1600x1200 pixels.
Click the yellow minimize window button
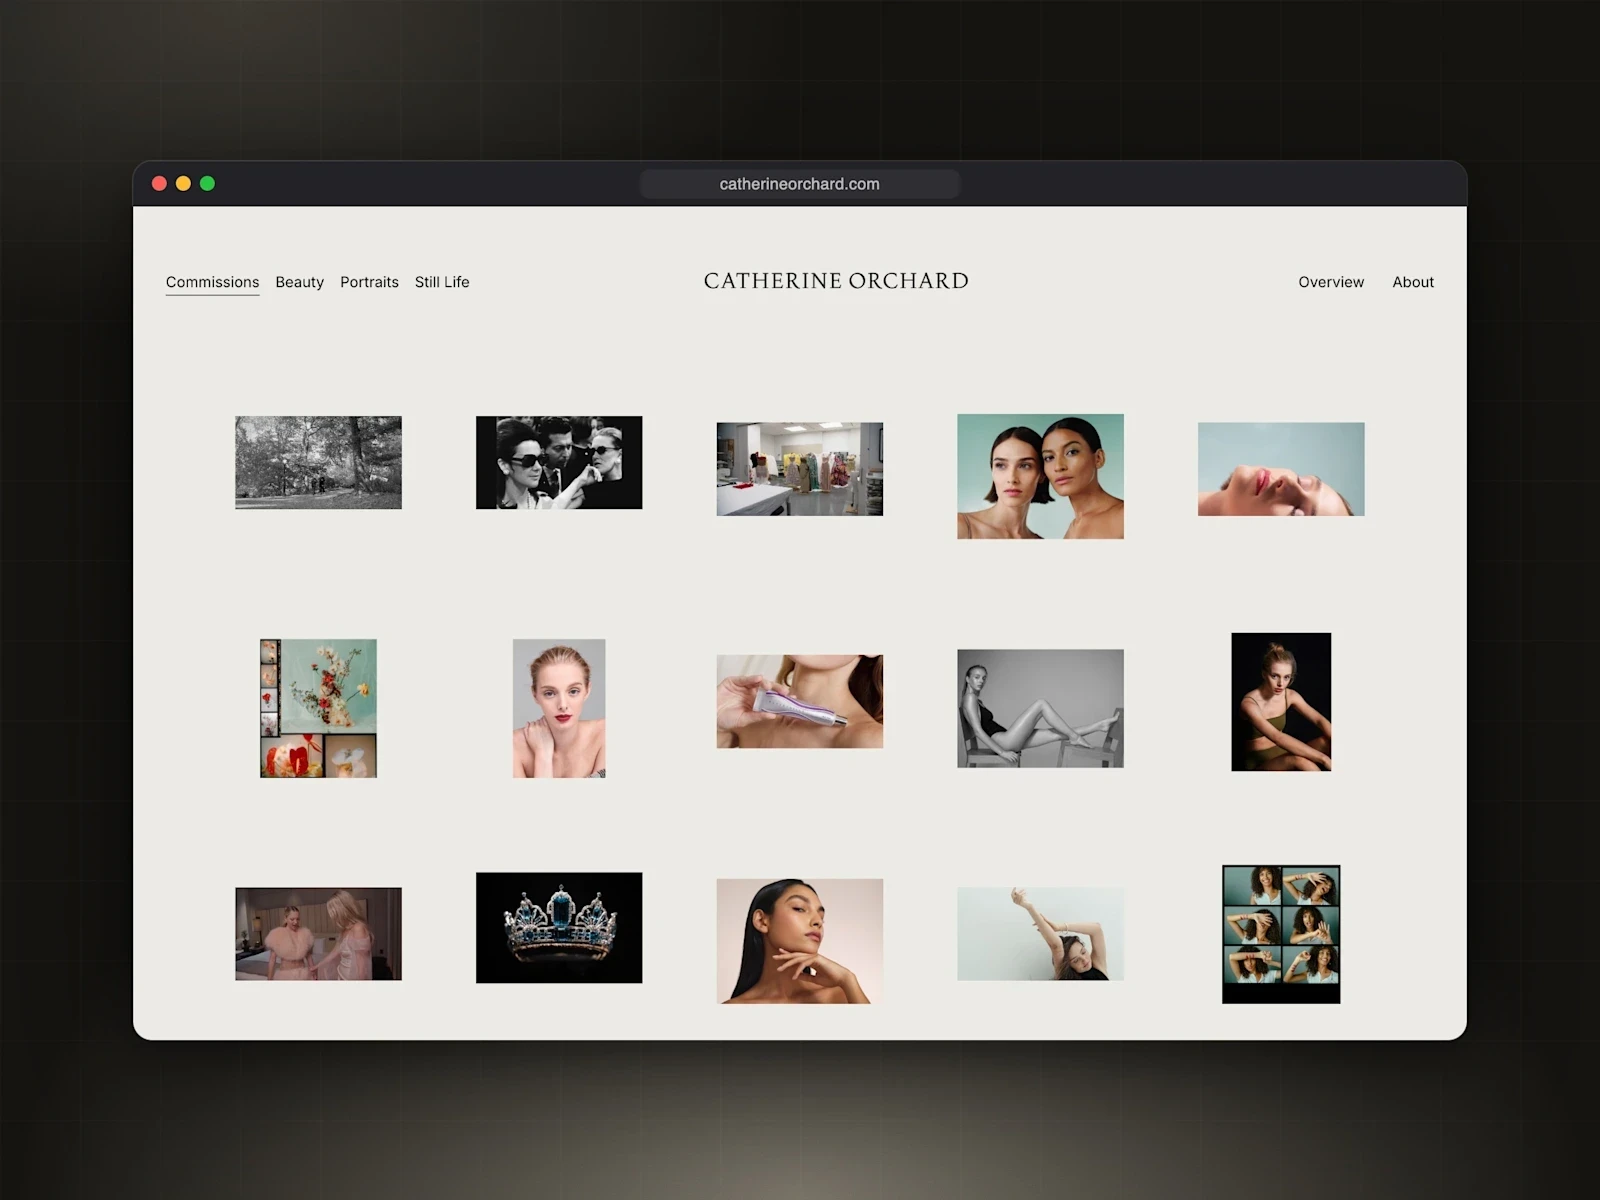183,183
